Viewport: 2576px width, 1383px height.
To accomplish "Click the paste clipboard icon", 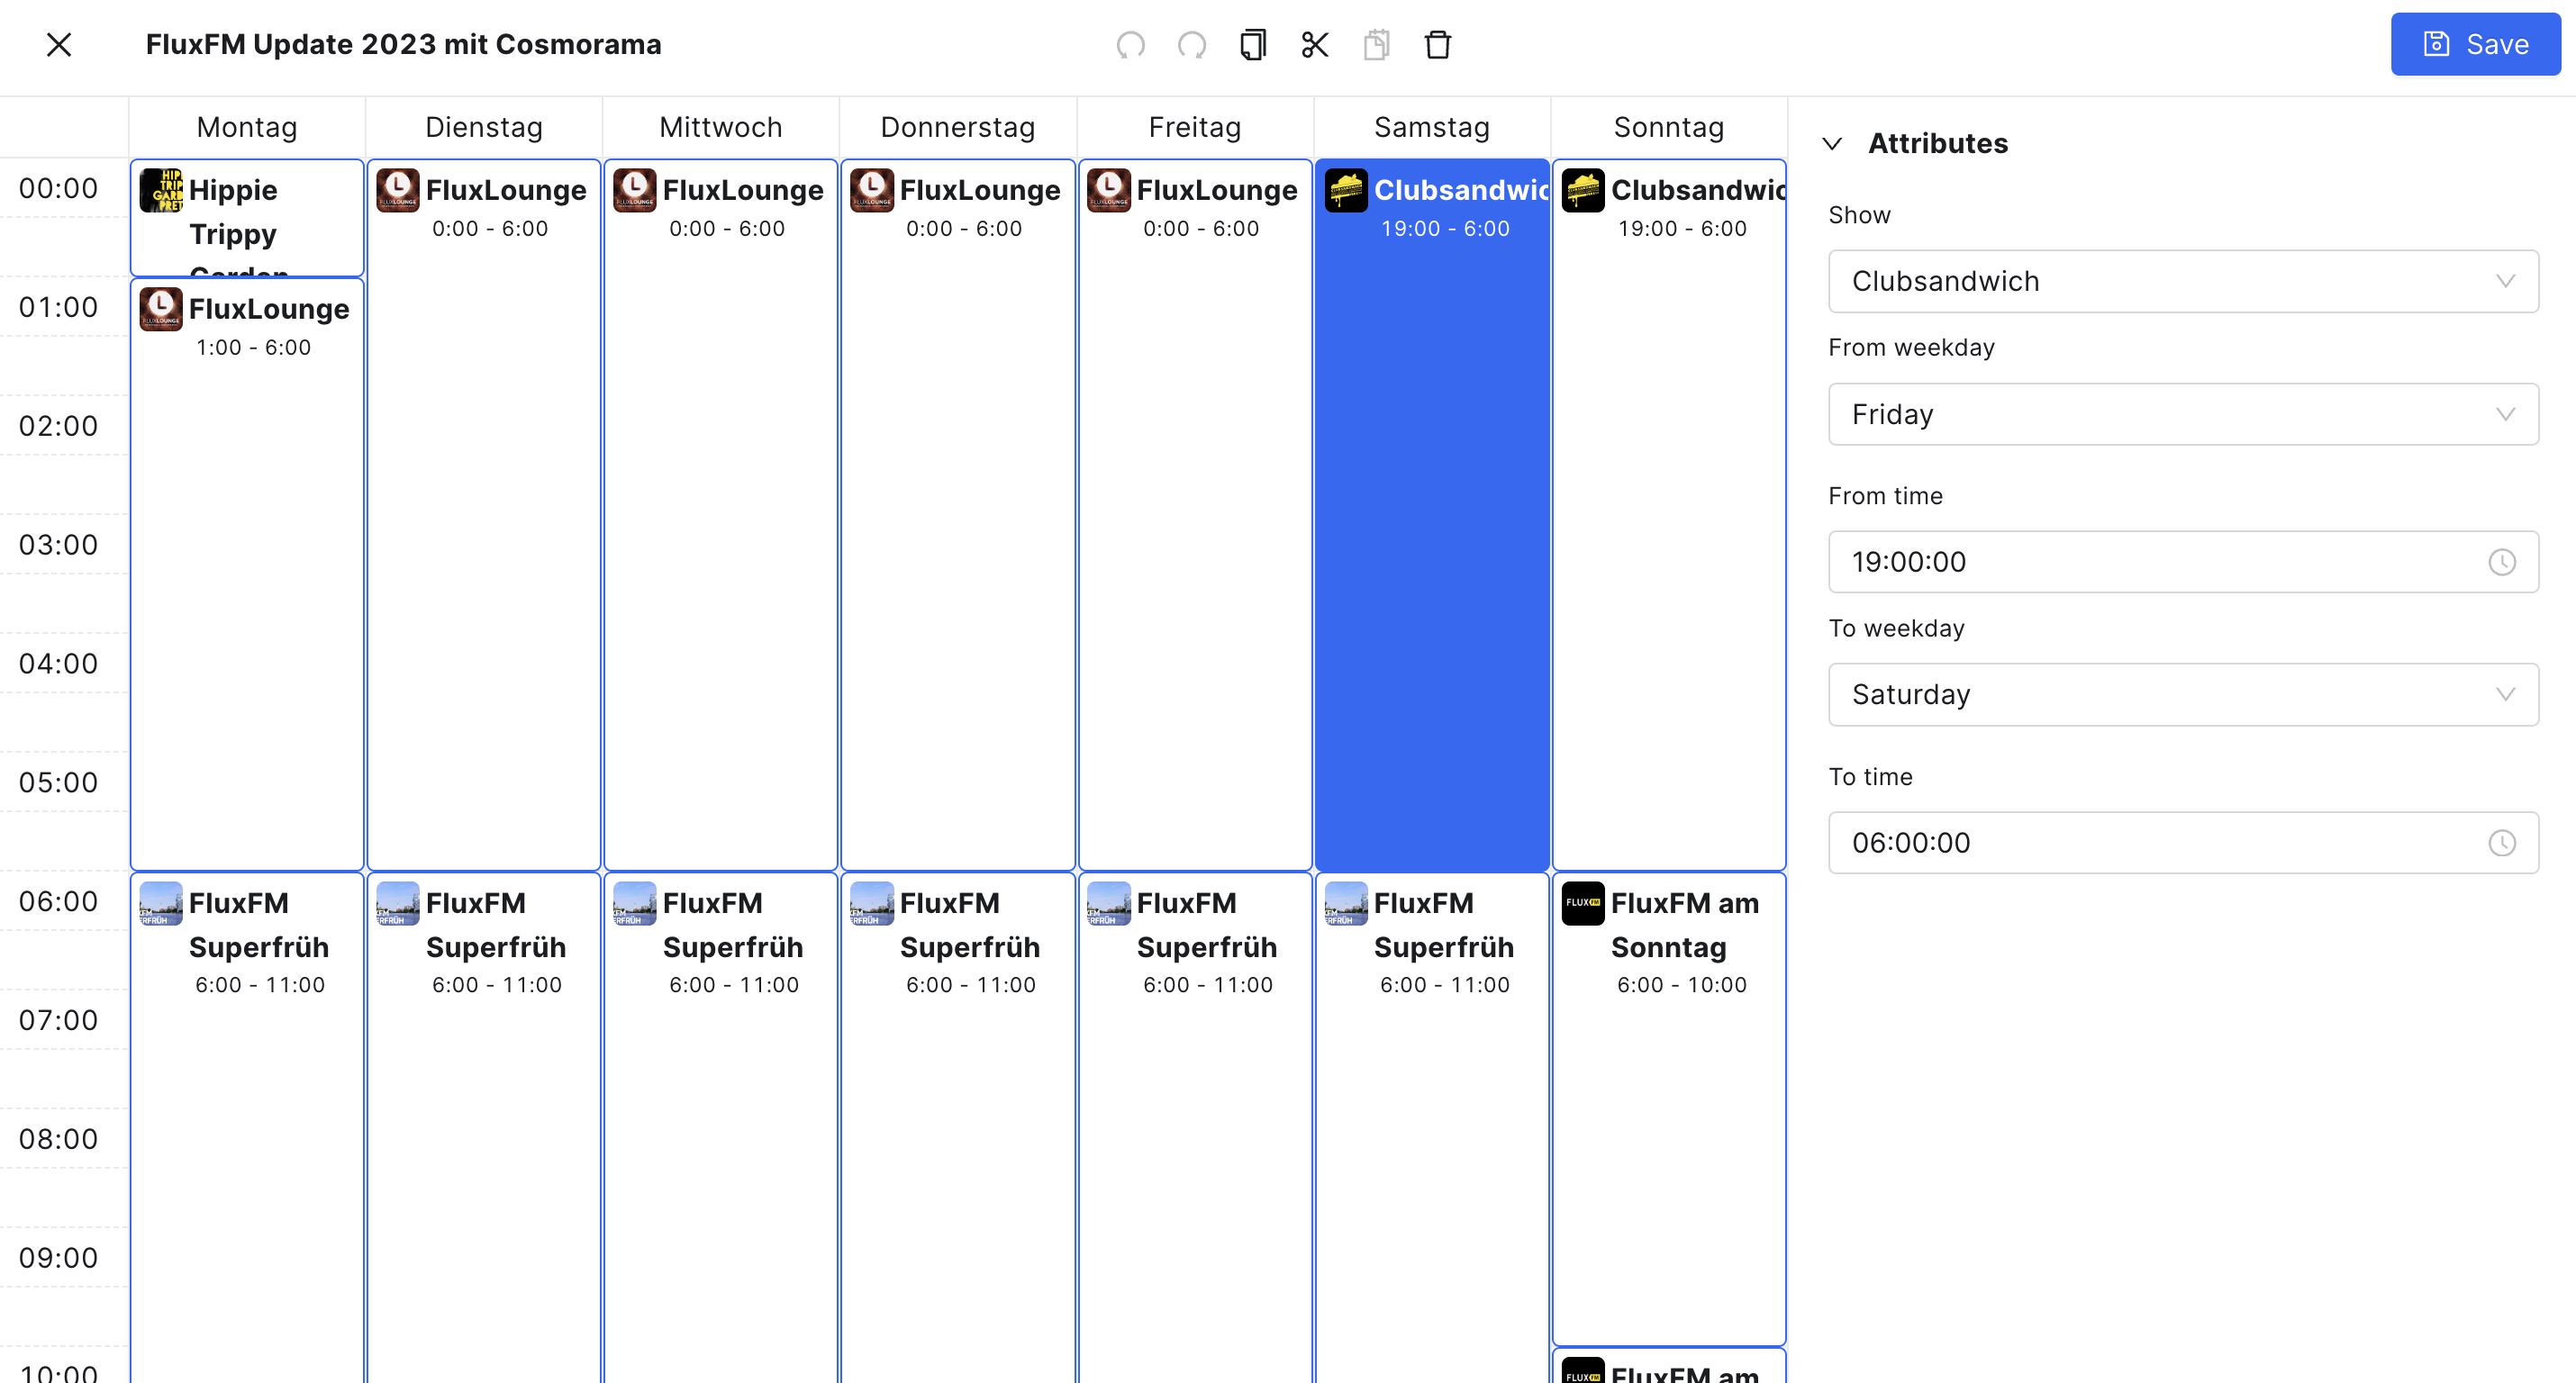I will coord(1376,45).
